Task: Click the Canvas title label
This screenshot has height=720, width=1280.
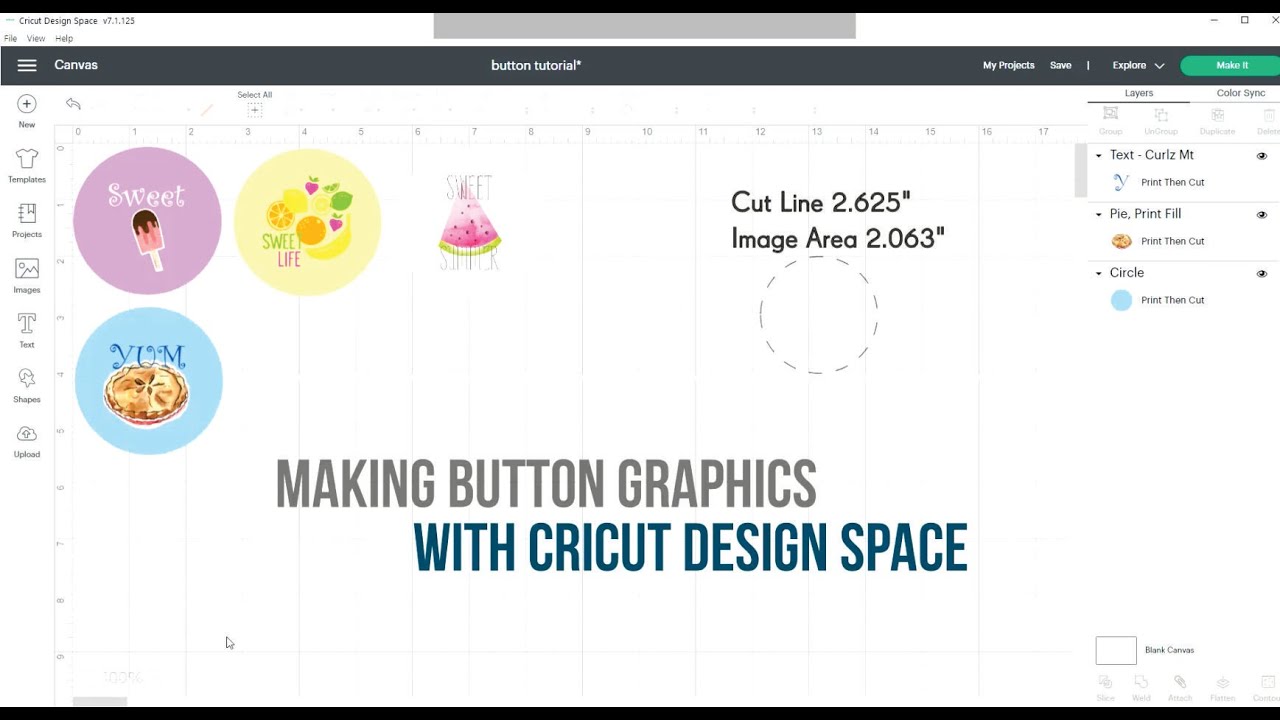Action: (x=76, y=65)
